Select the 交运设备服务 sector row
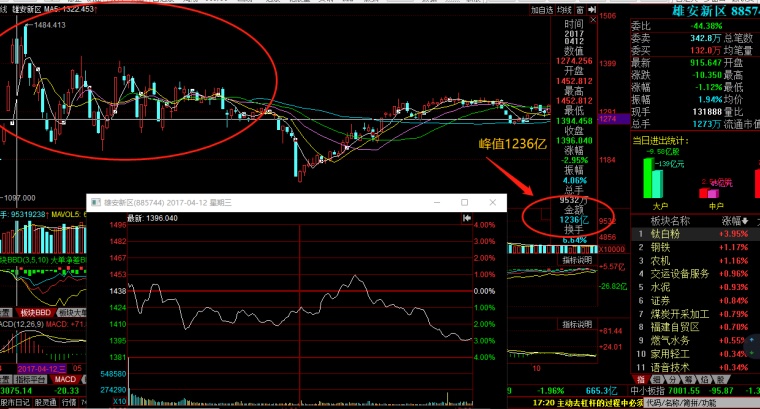Viewport: 760px width, 409px height. coord(696,274)
